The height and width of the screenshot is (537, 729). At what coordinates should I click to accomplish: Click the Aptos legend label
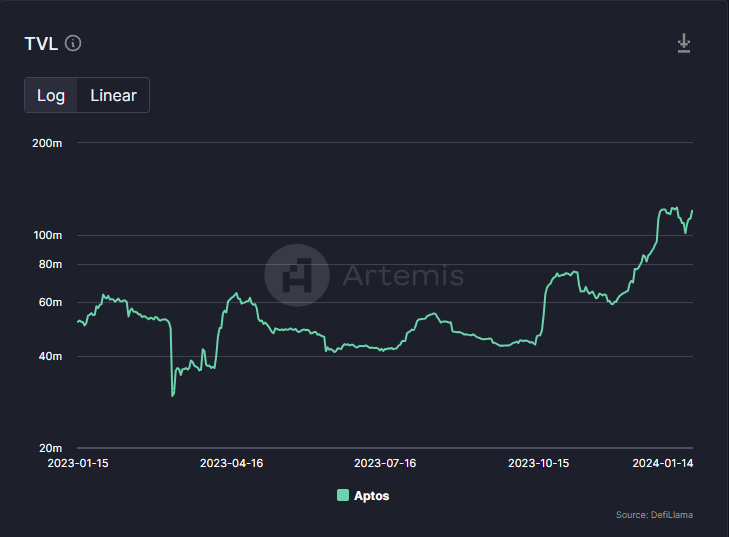371,496
